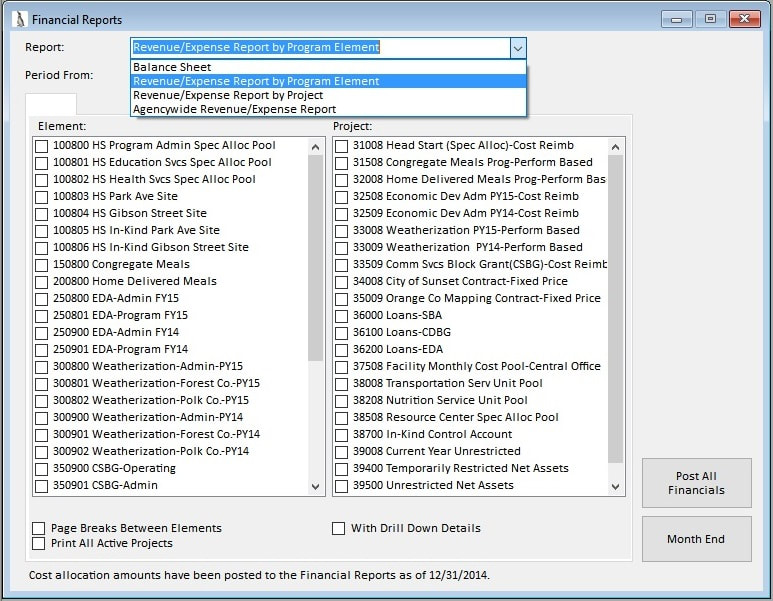Enable 39500 Unrestricted Net Assets project
Screen dimensions: 773x601
[341, 486]
